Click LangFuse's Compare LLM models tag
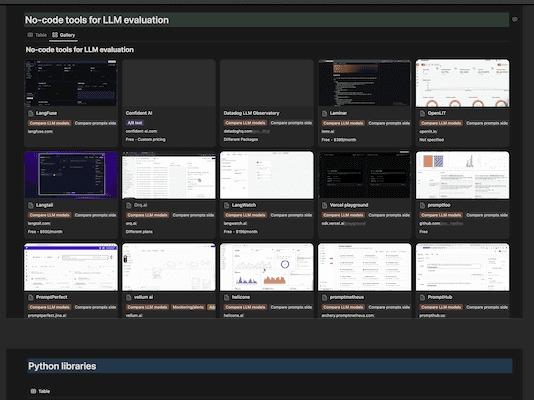Viewport: 534px width, 400px height. pyautogui.click(x=49, y=123)
